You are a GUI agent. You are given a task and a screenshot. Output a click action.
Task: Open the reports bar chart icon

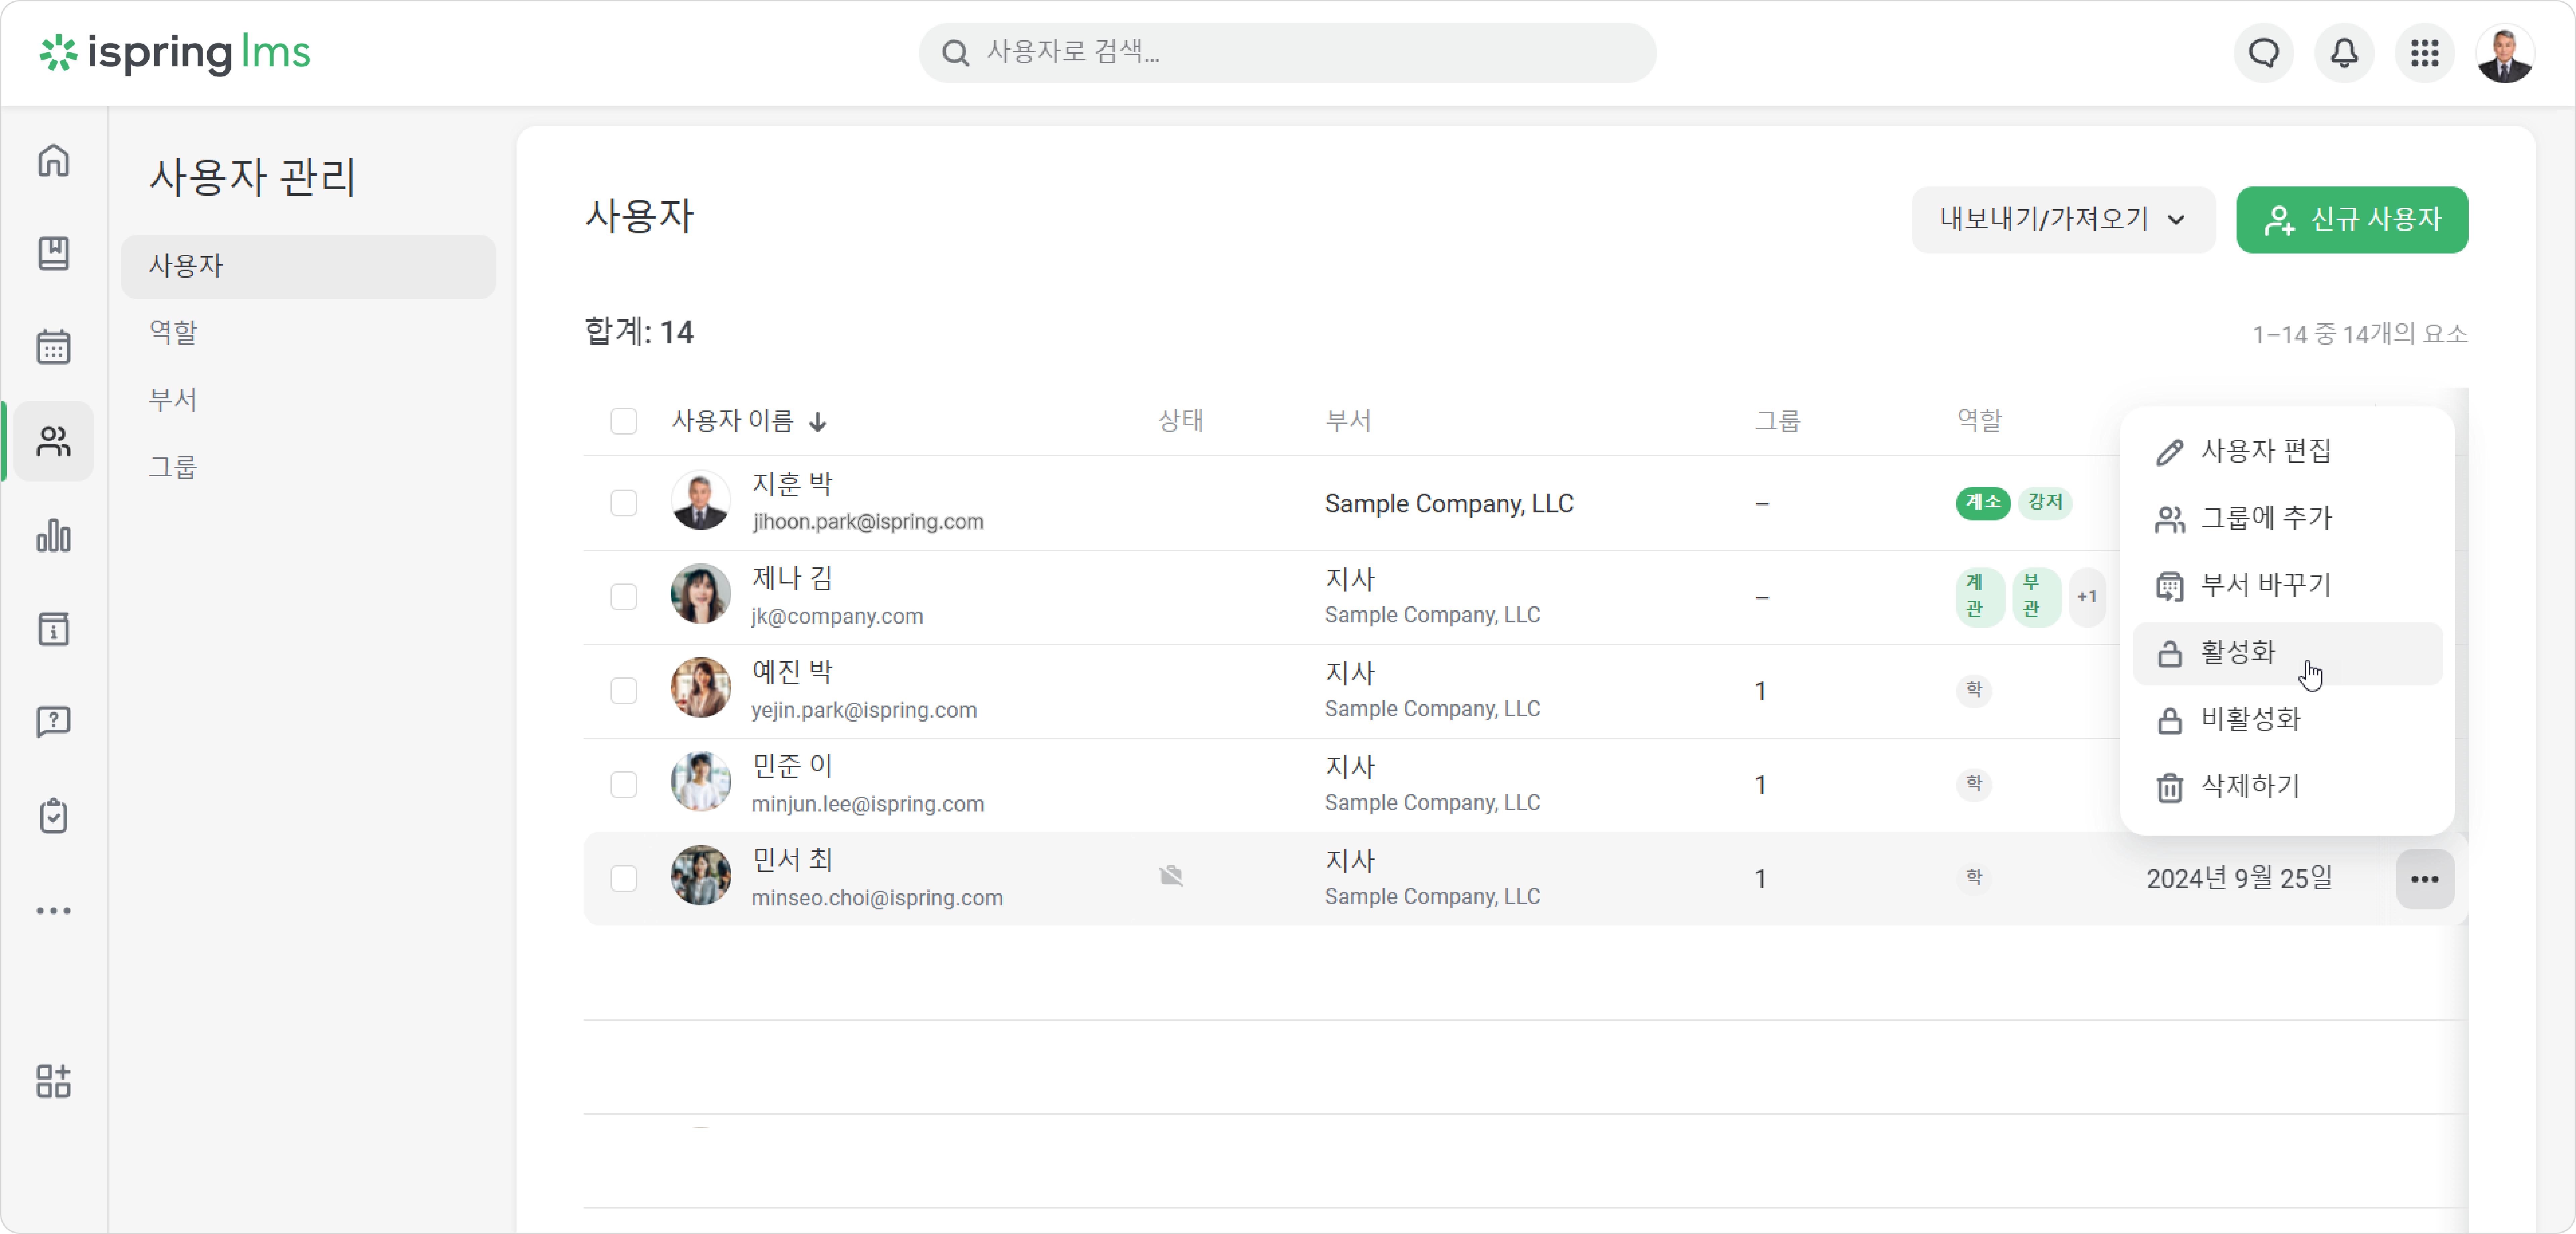click(54, 535)
